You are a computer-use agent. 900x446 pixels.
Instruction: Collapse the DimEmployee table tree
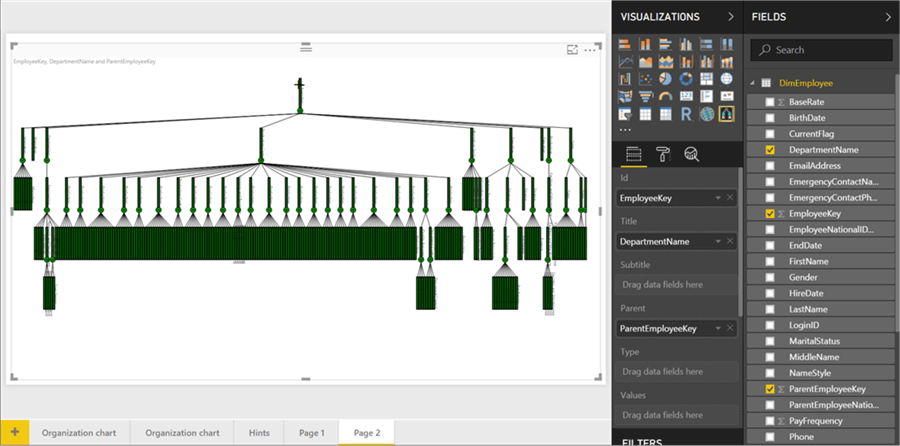click(752, 83)
